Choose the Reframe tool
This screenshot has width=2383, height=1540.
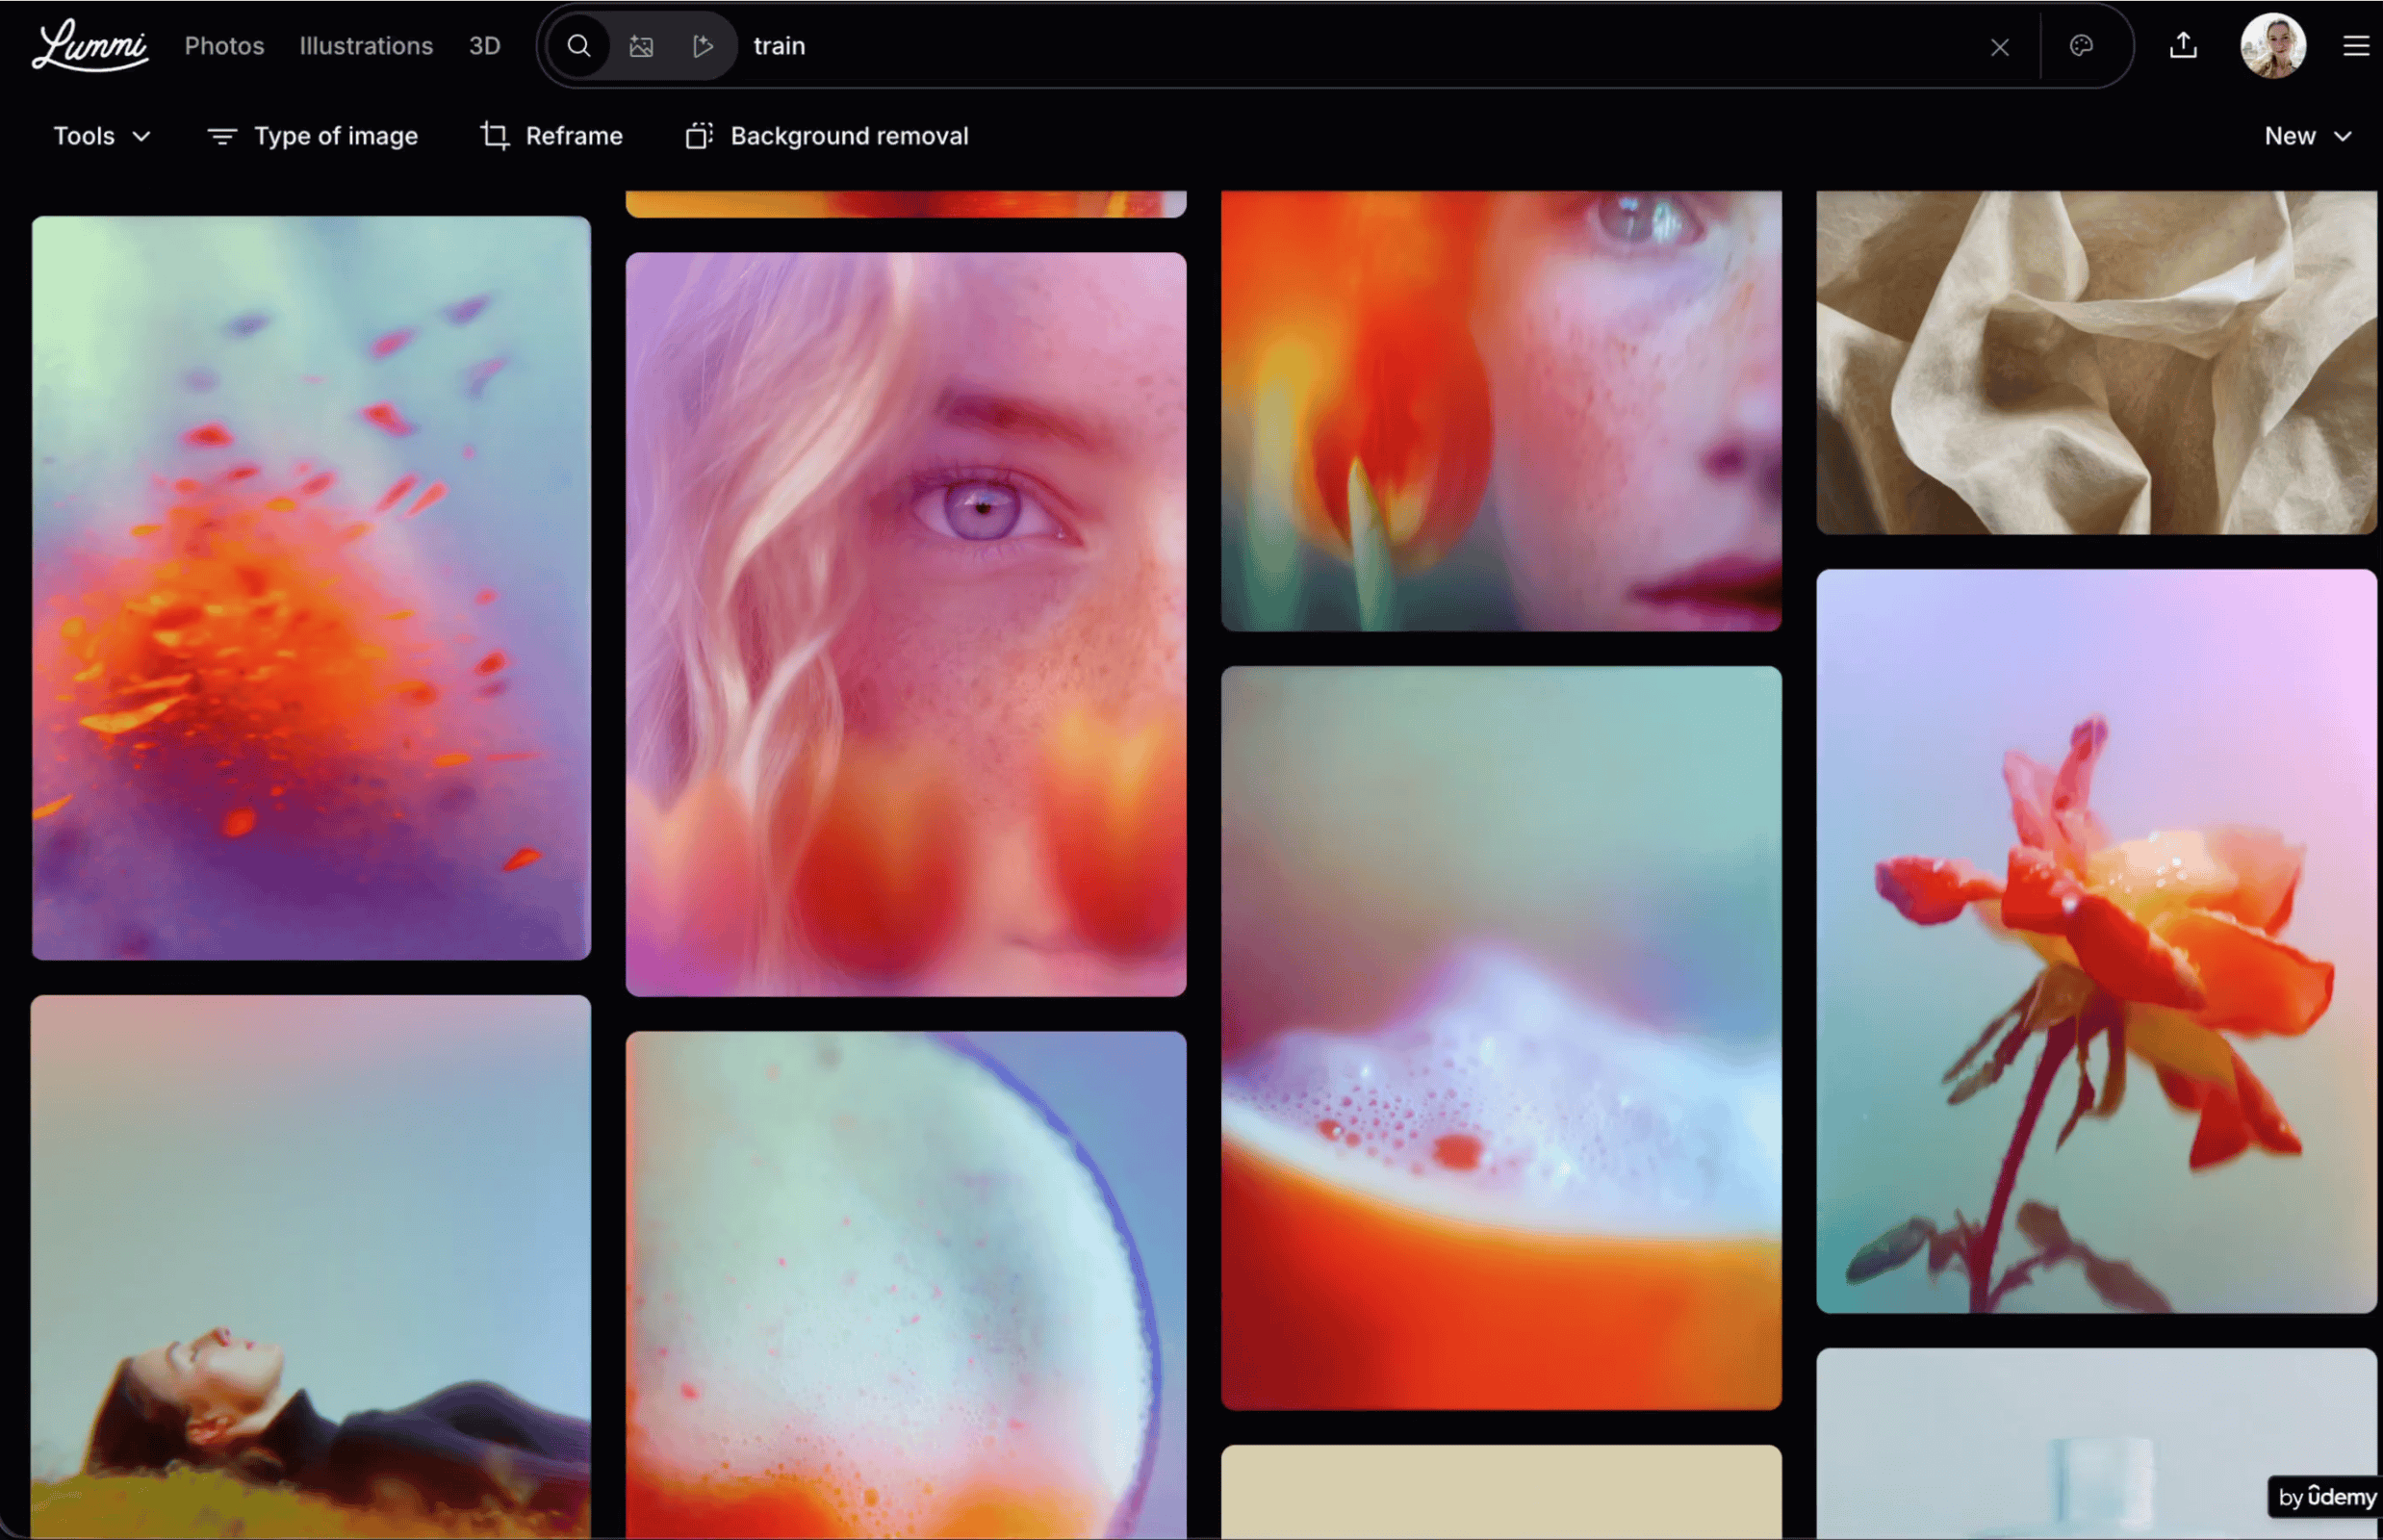pos(551,136)
